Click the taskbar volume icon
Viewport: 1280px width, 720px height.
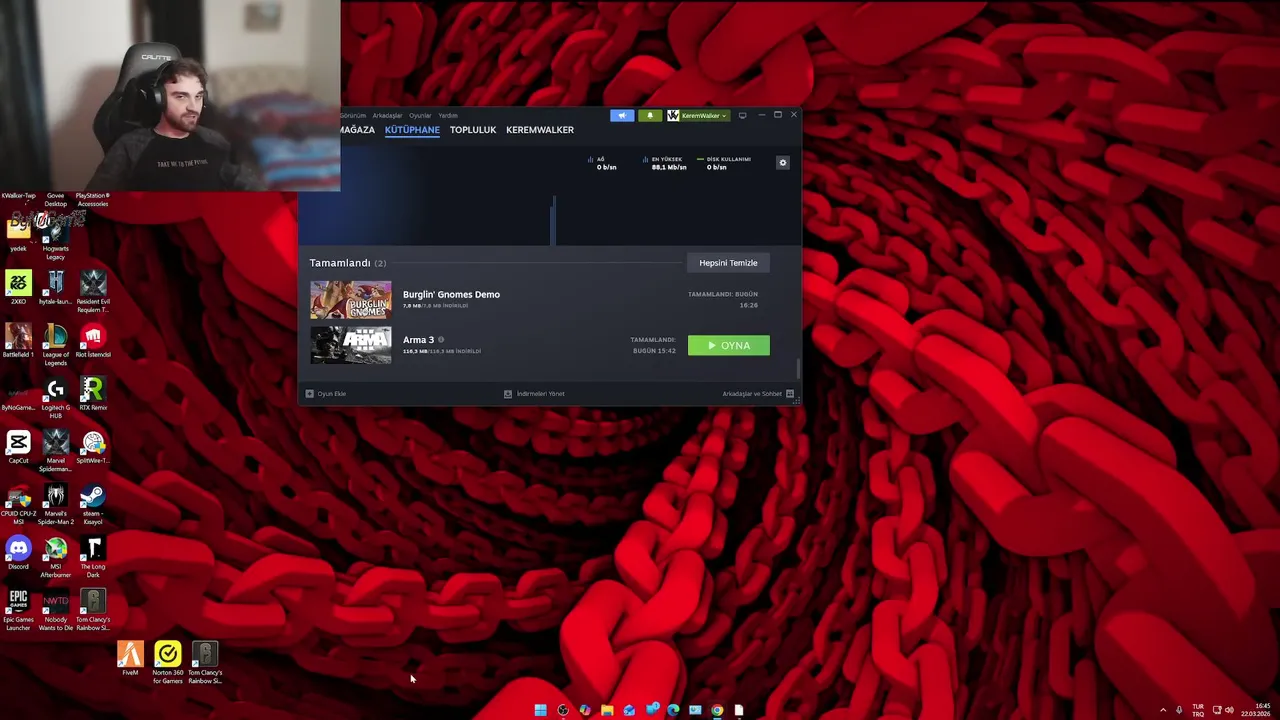point(1229,710)
